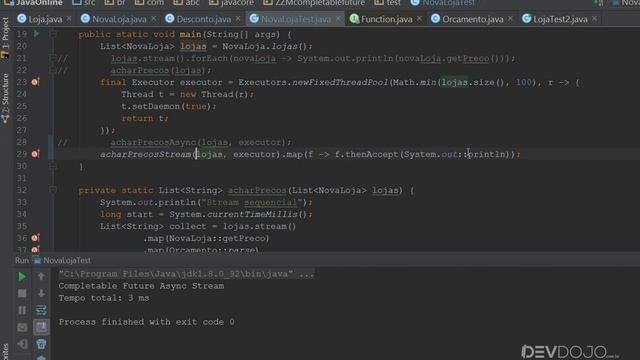640x360 pixels.
Task: Close the Desconto.java tab
Action: [238, 18]
